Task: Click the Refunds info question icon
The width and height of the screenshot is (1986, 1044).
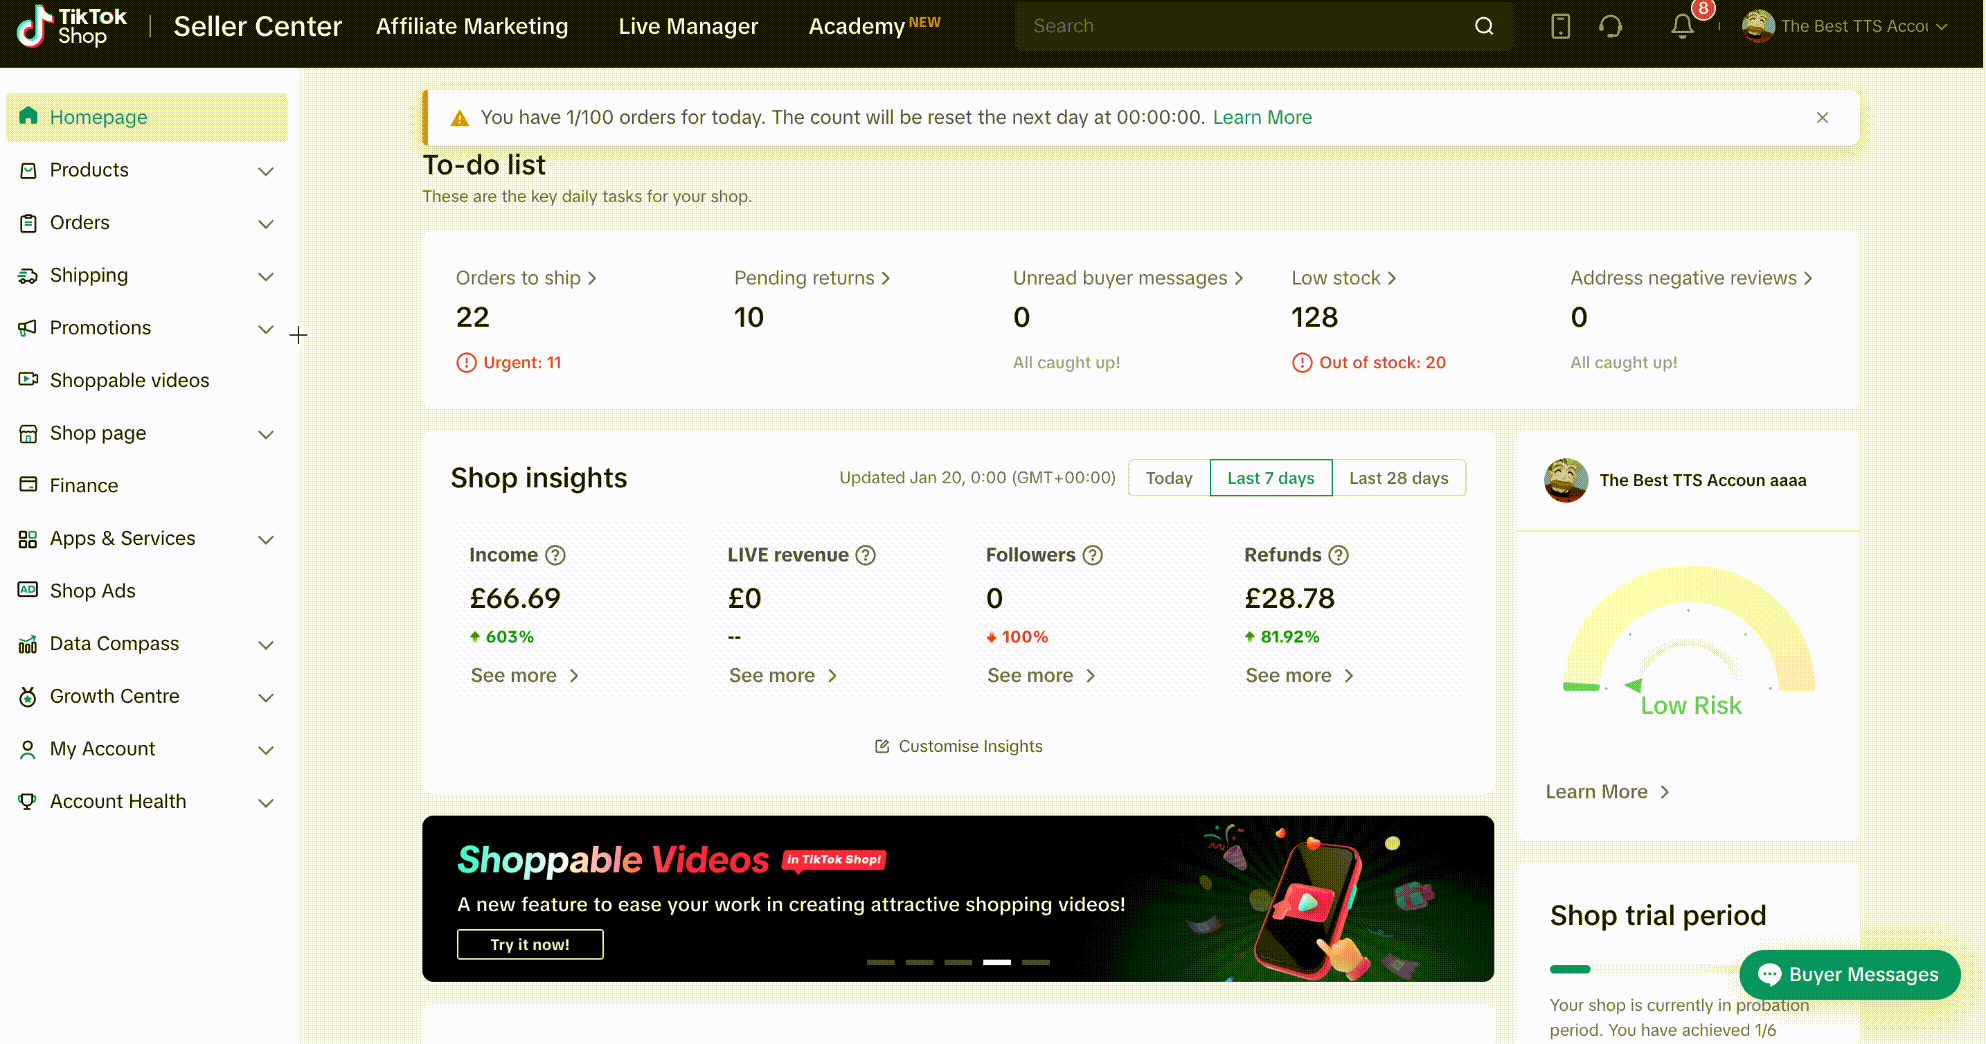Action: click(x=1338, y=555)
